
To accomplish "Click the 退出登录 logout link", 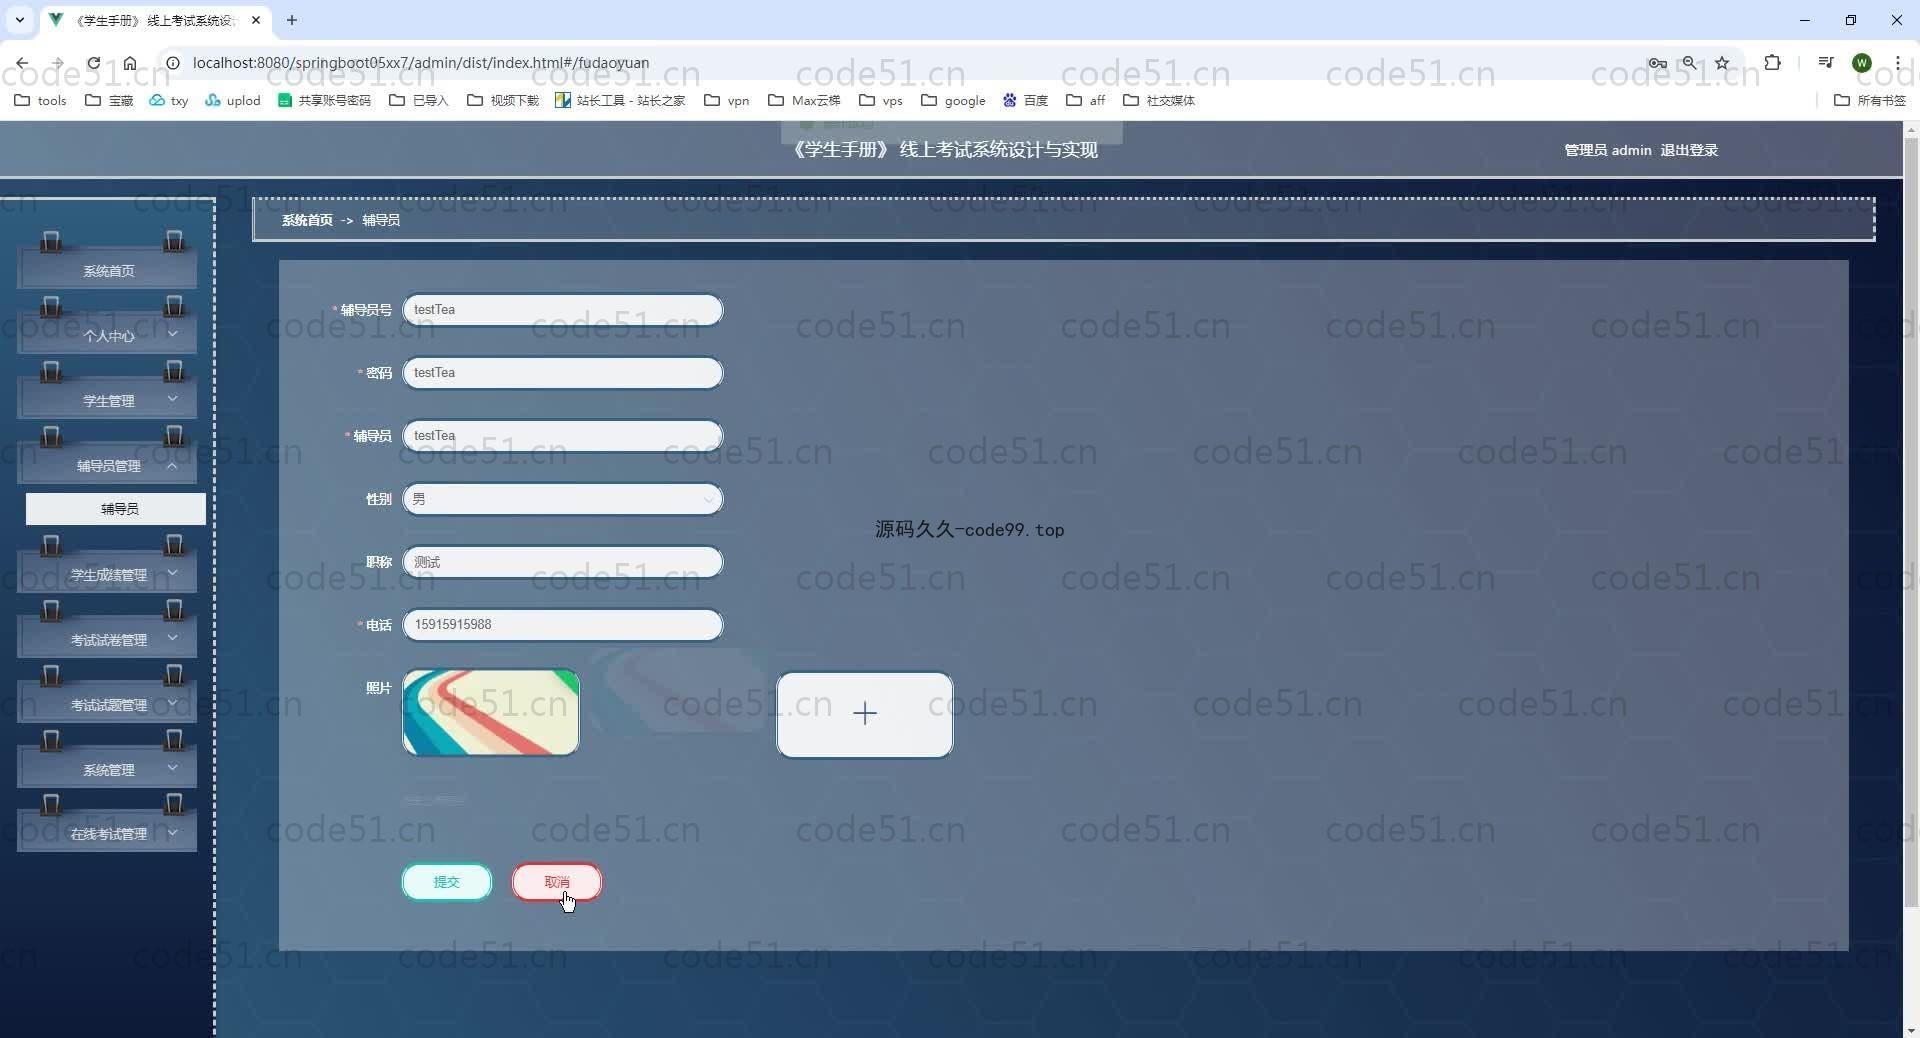I will 1689,150.
